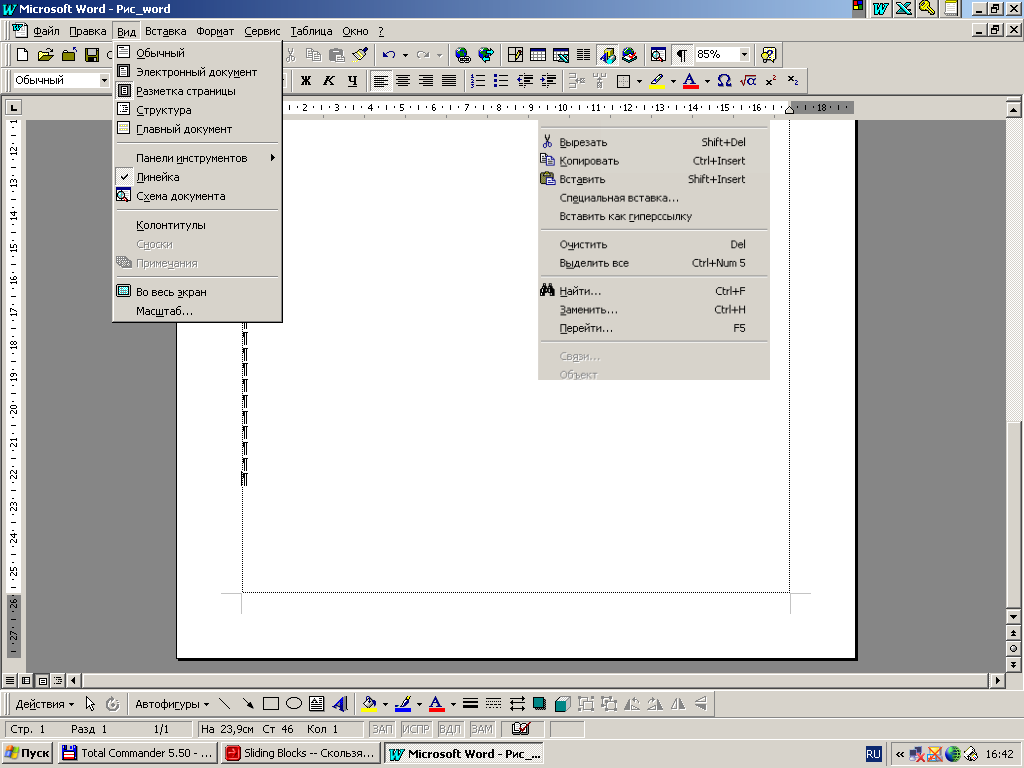Toggle ЗАМ overtype indicator in status bar
Image resolution: width=1024 pixels, height=768 pixels.
[x=482, y=729]
